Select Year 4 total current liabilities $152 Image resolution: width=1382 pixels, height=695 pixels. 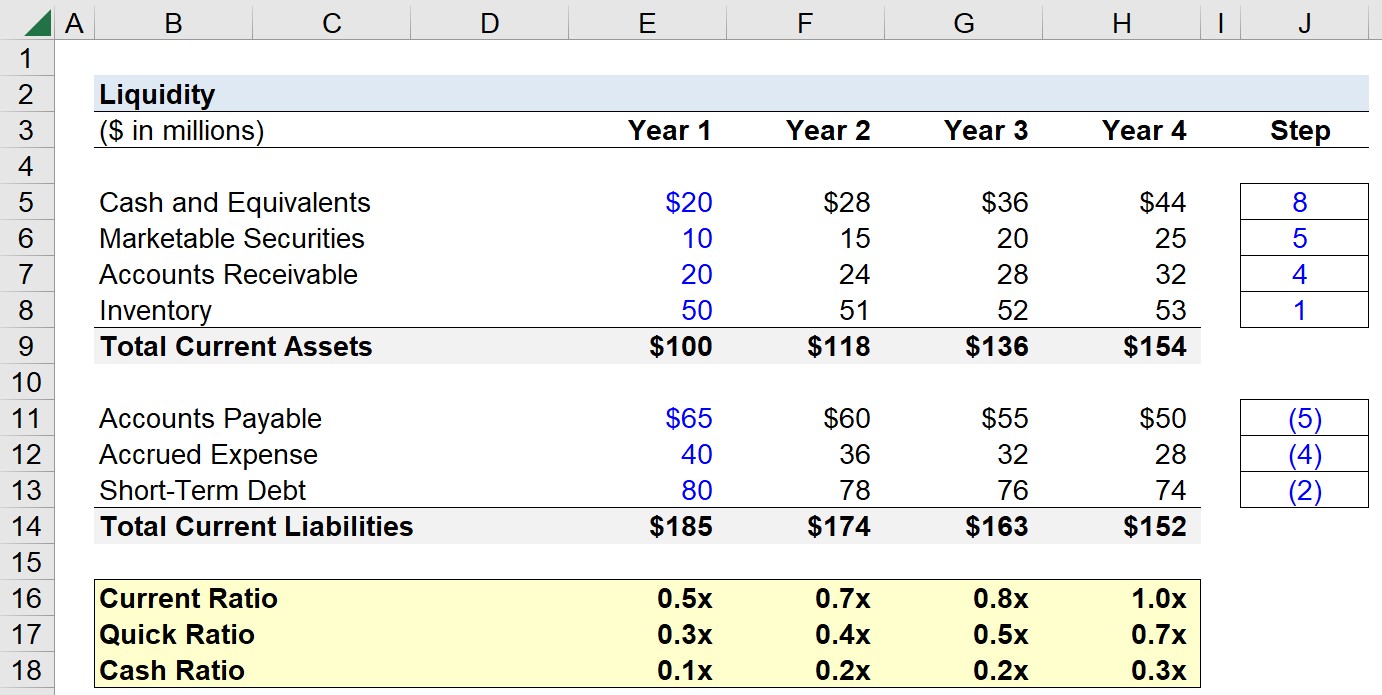[1155, 527]
